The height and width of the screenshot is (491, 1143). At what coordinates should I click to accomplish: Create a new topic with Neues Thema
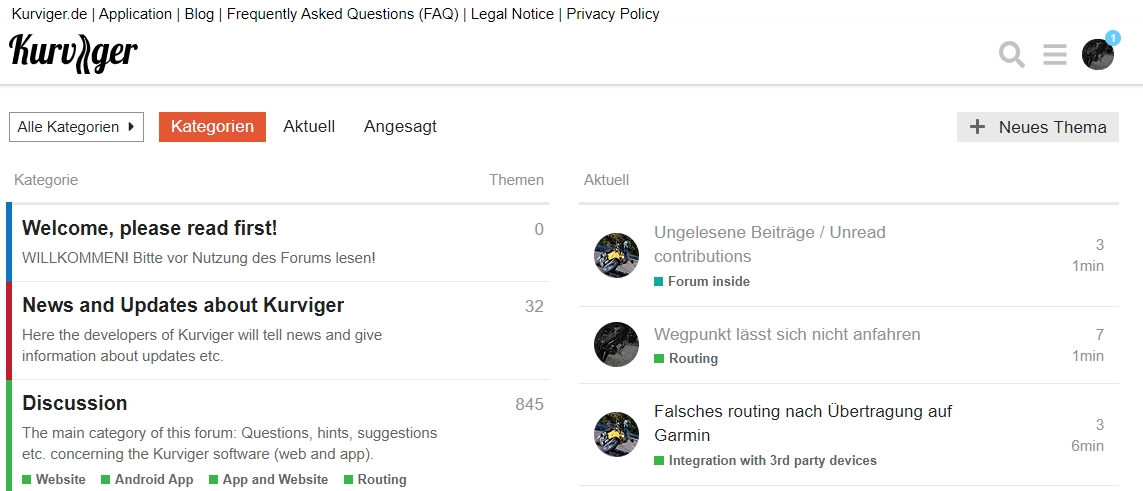click(1037, 127)
